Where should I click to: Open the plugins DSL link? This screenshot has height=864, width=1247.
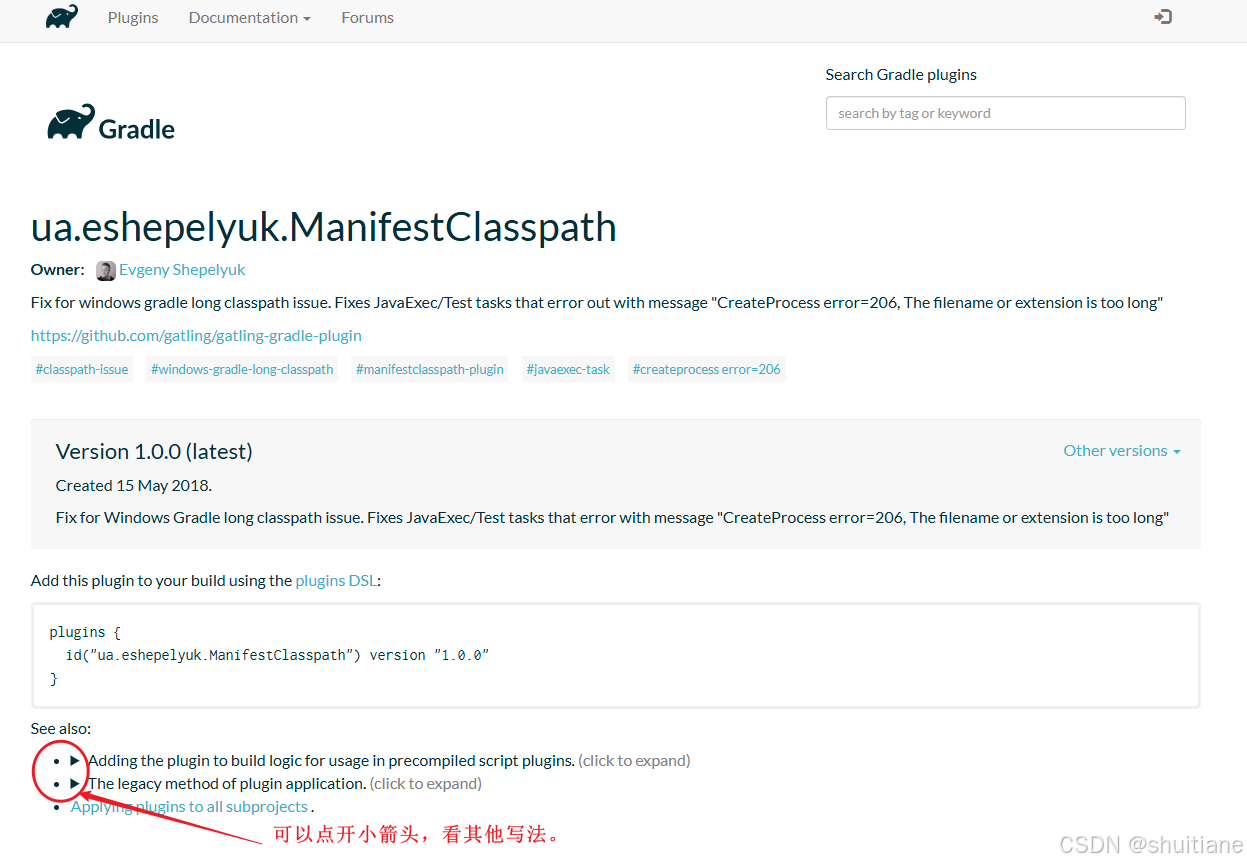336,580
